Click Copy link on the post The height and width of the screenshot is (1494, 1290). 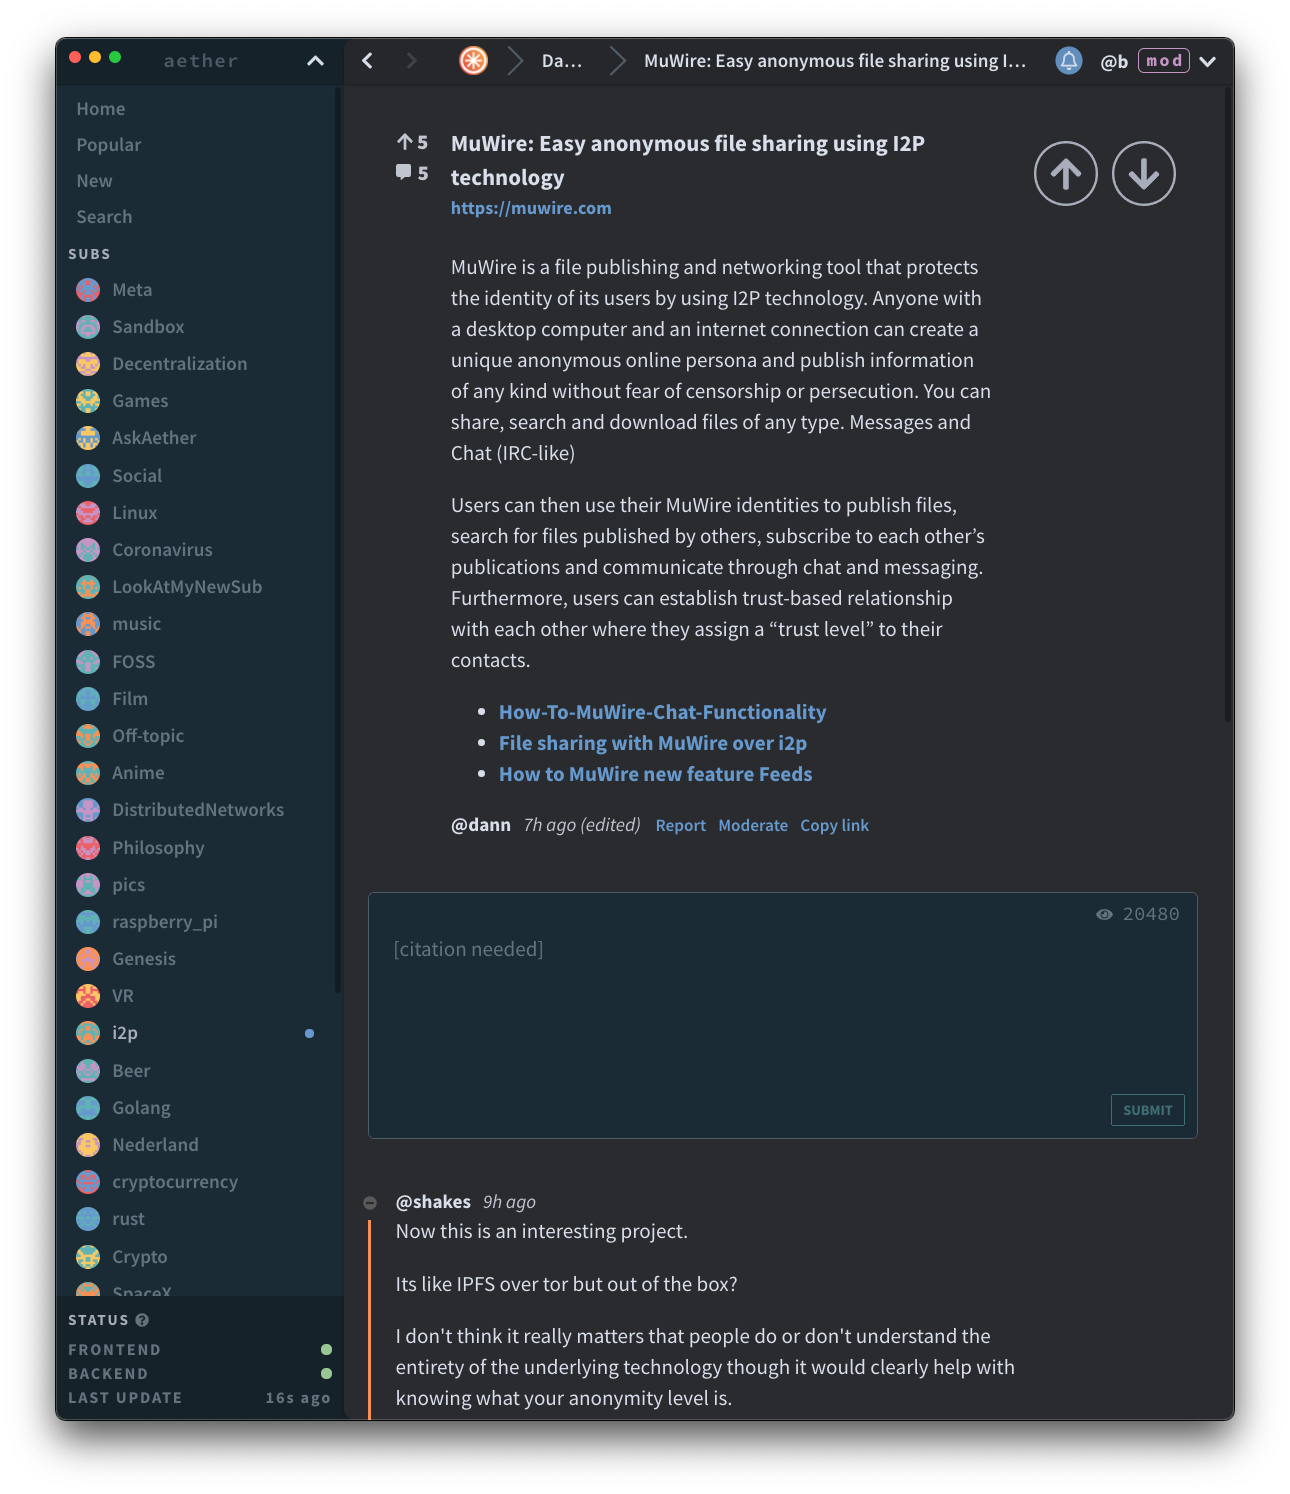(834, 825)
